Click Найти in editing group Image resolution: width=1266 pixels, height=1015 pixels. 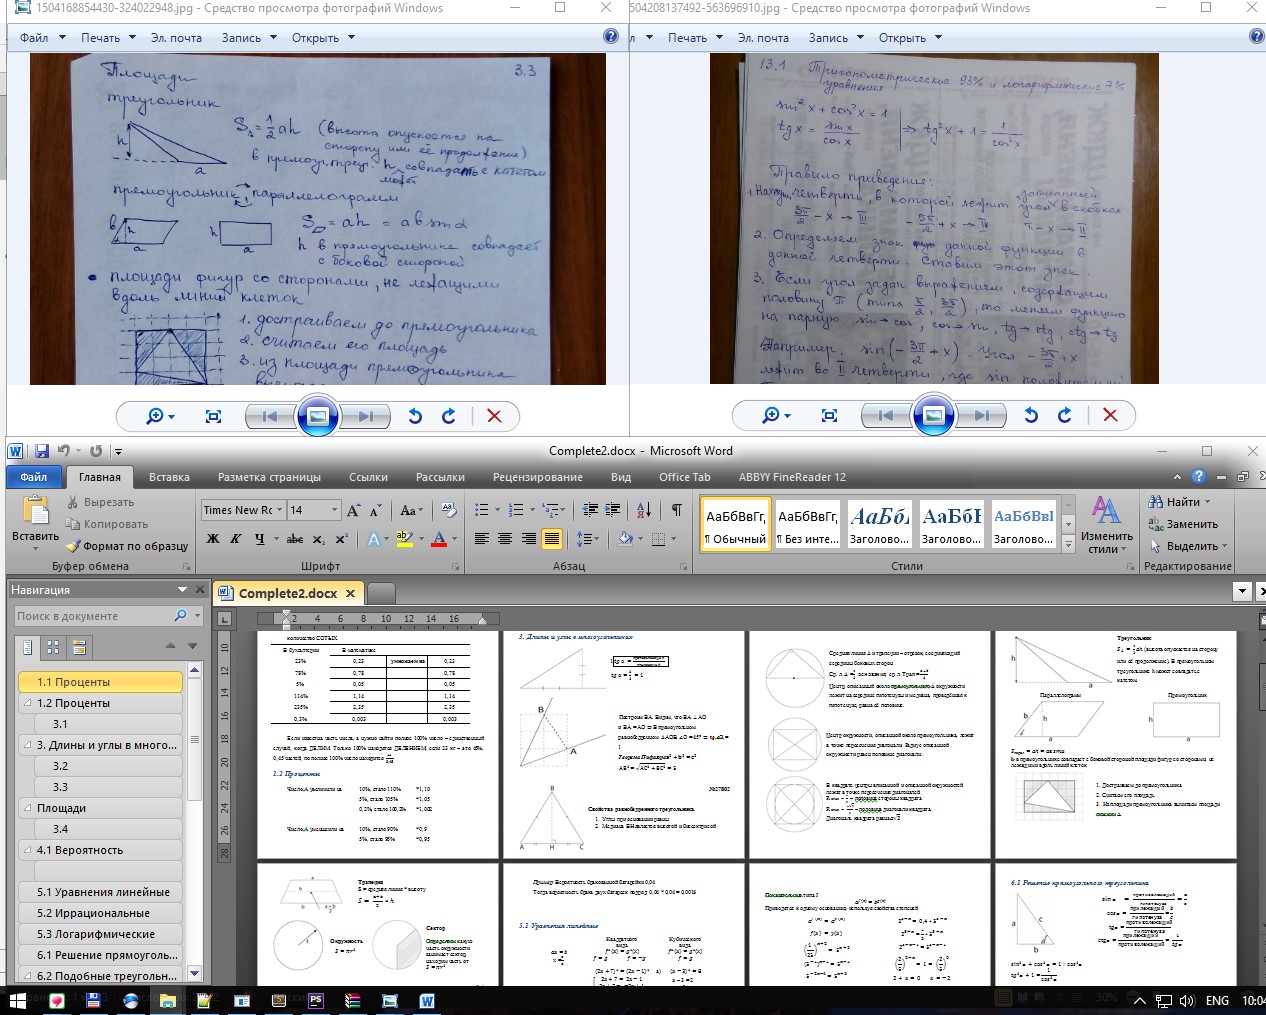point(1181,502)
